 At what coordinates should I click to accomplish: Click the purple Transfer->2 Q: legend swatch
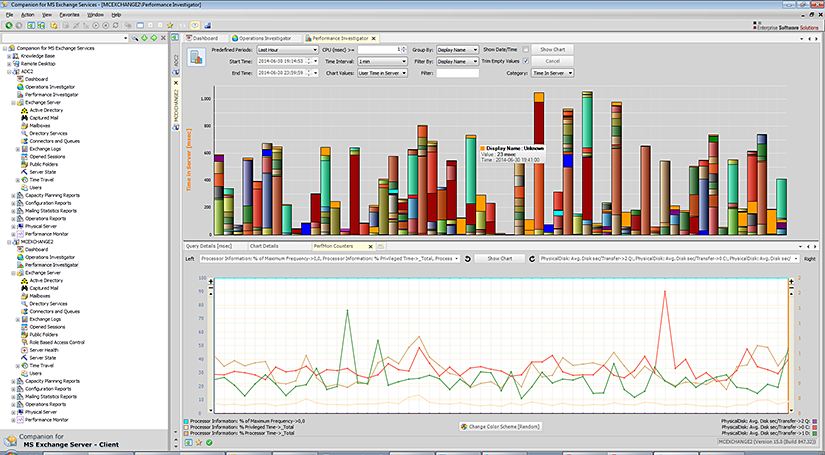(x=815, y=421)
